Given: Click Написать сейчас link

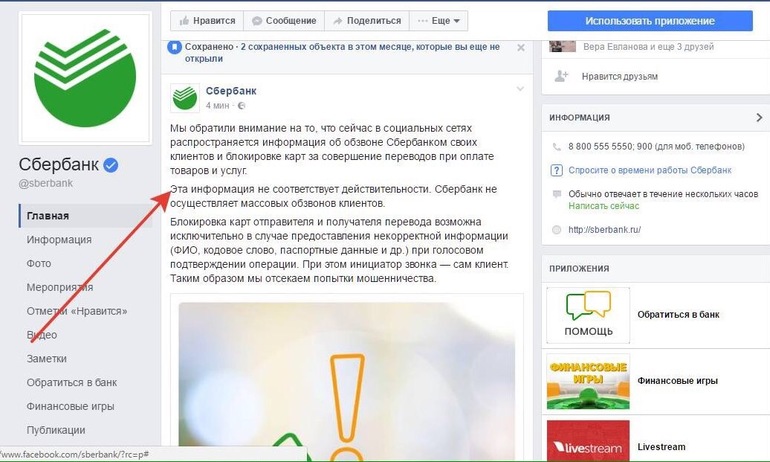Looking at the screenshot, I should tap(604, 206).
